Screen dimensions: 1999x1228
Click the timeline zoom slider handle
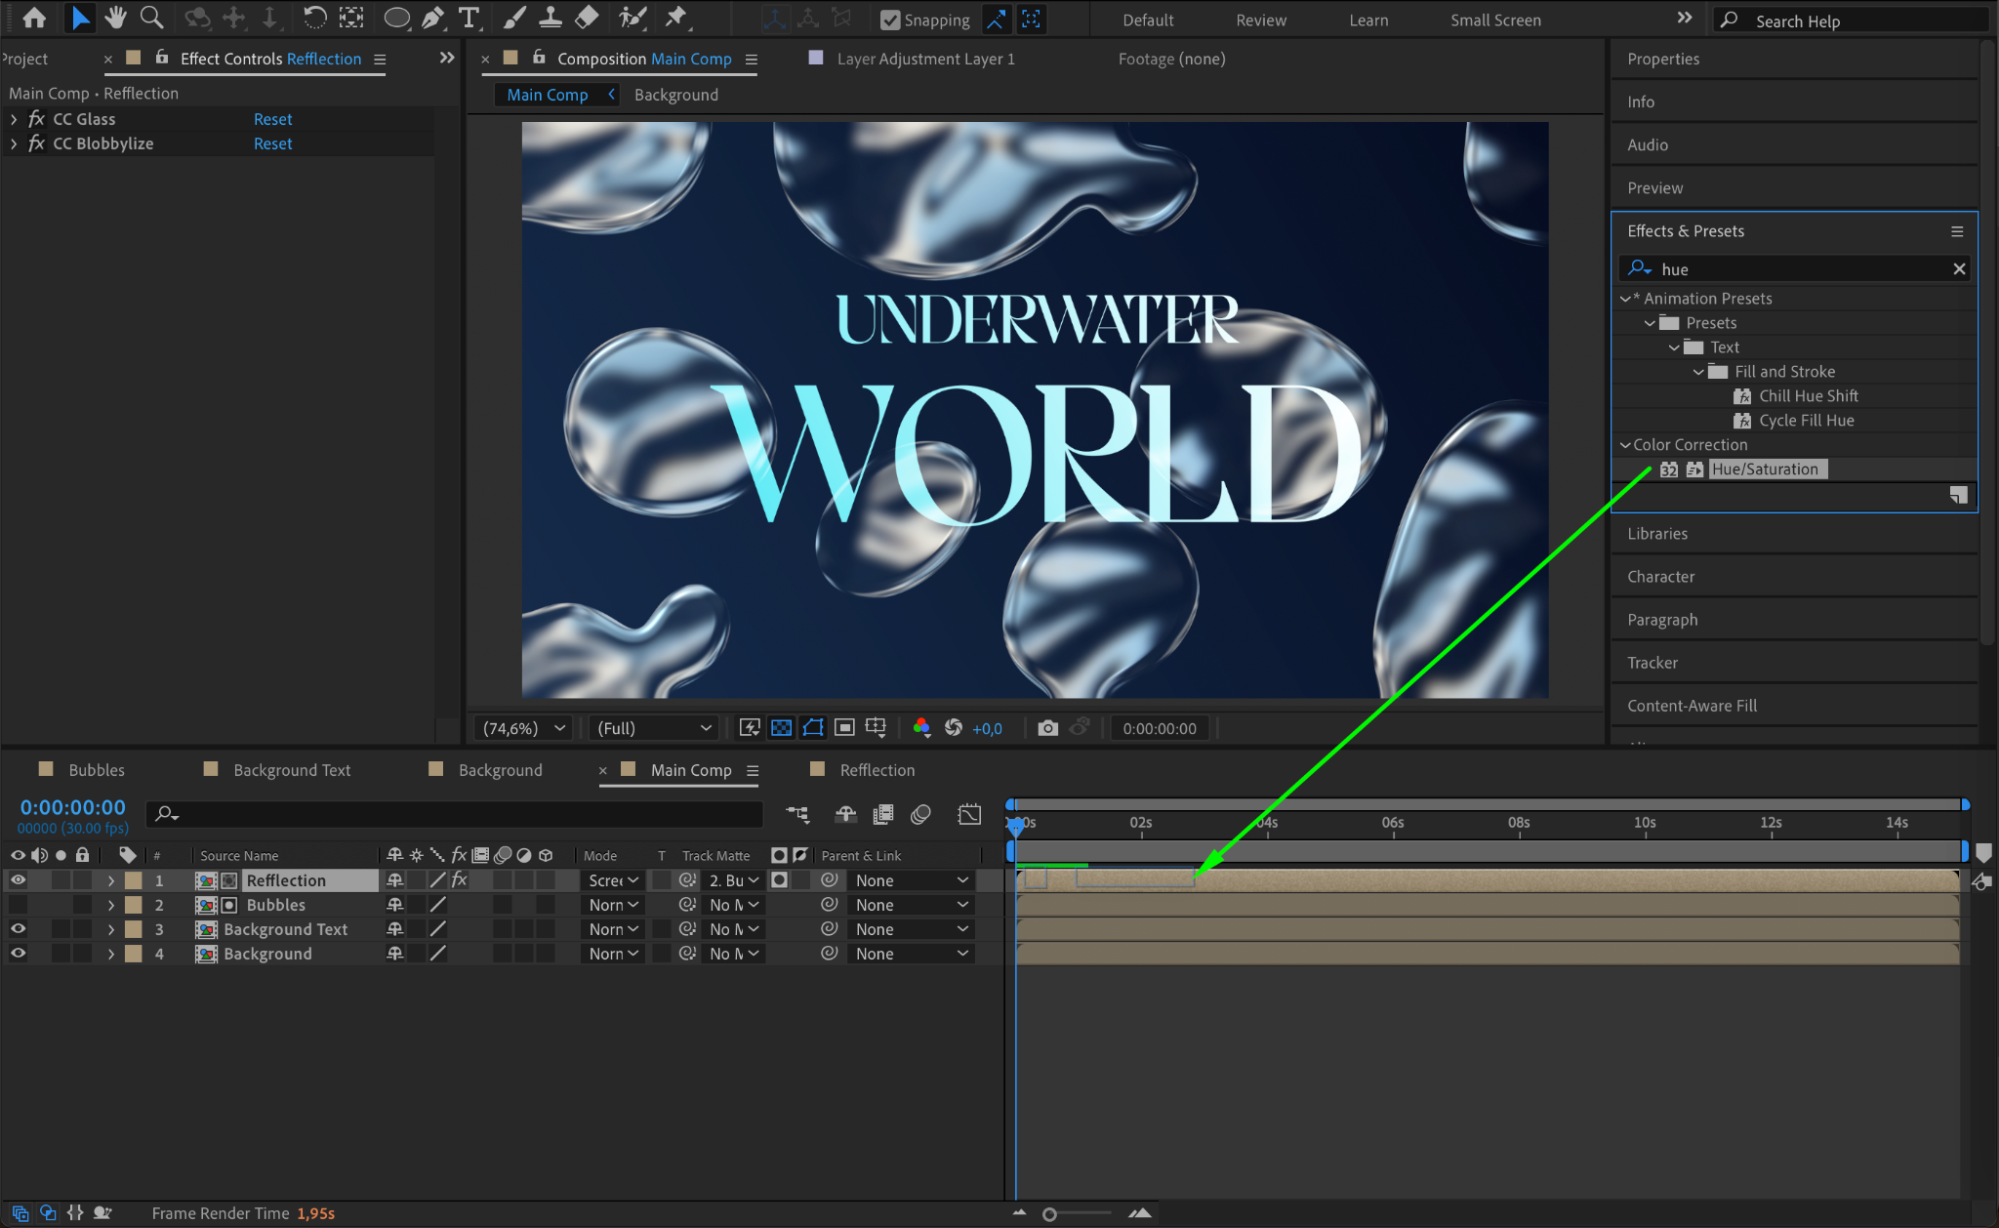1049,1214
